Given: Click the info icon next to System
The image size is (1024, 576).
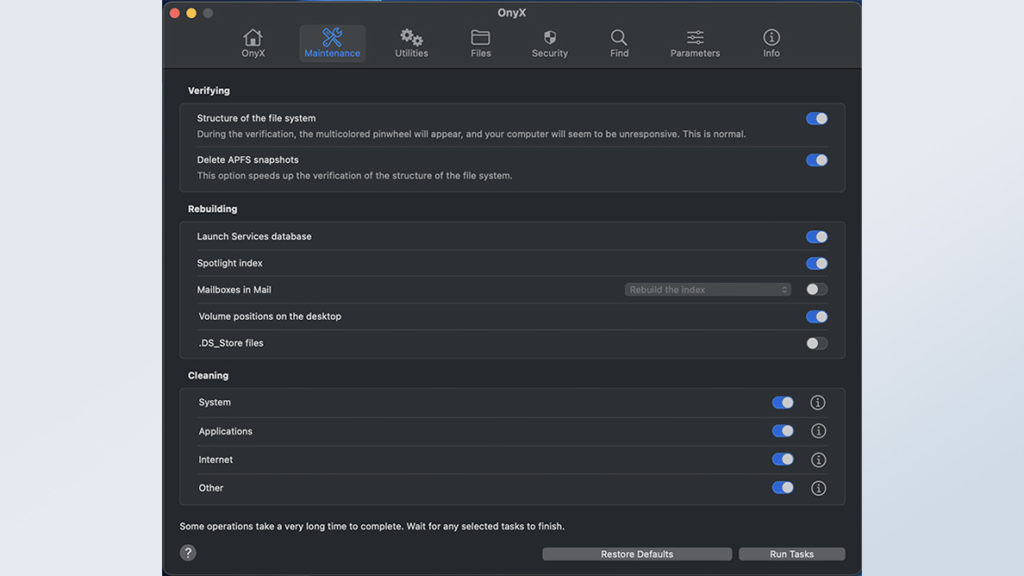Looking at the screenshot, I should click(818, 403).
